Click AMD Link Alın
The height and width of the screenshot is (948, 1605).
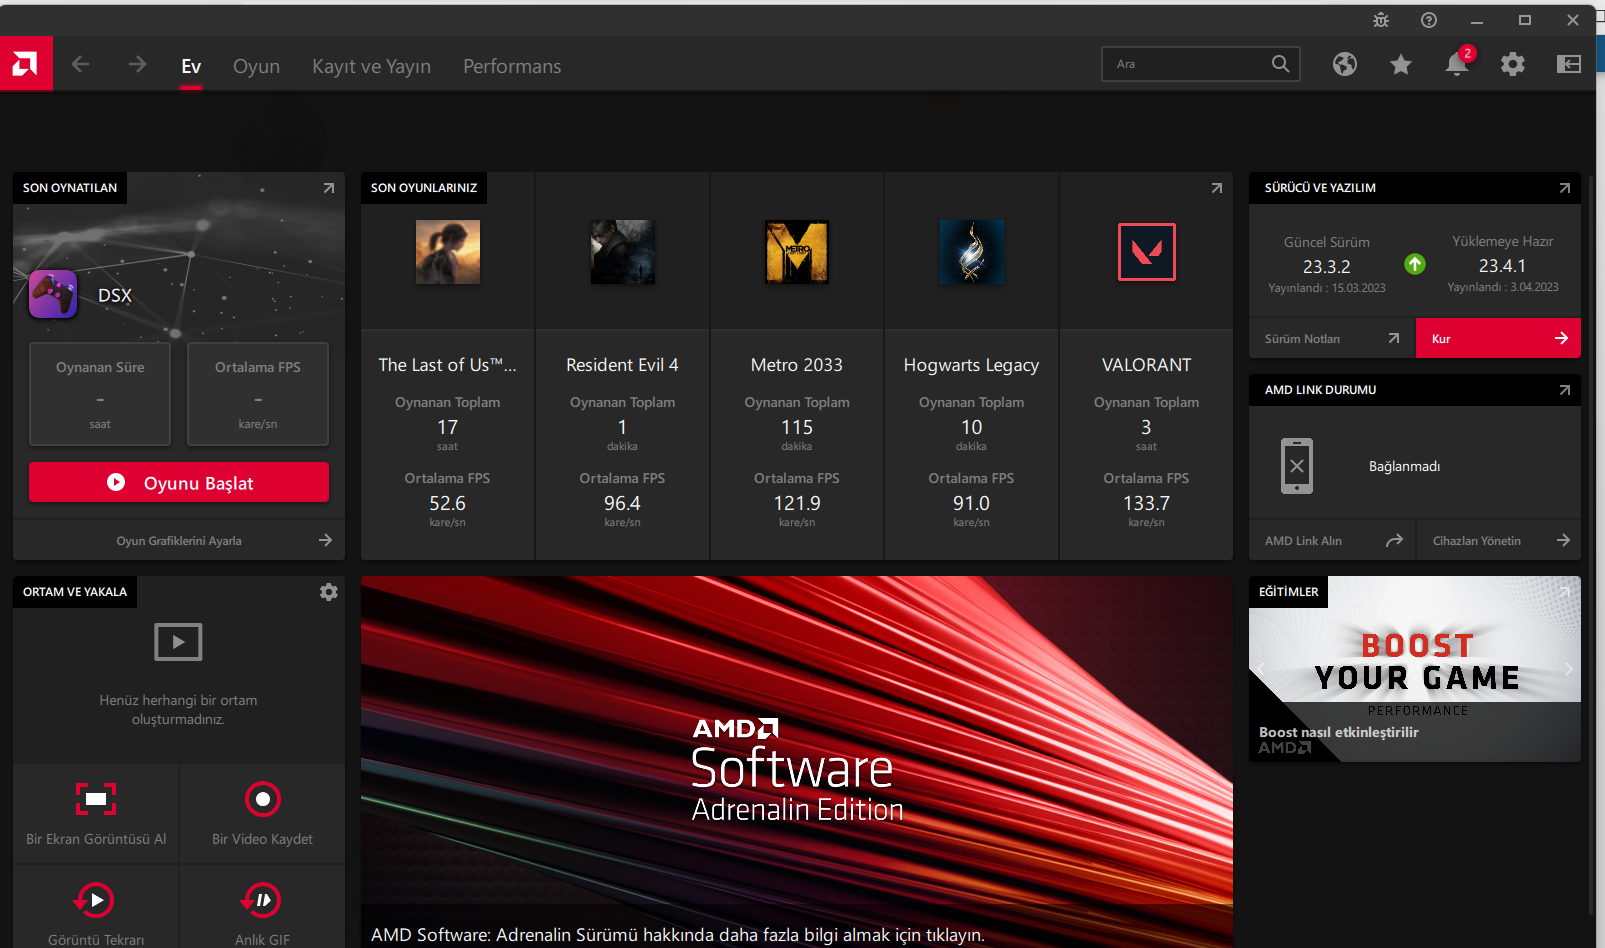click(1332, 541)
